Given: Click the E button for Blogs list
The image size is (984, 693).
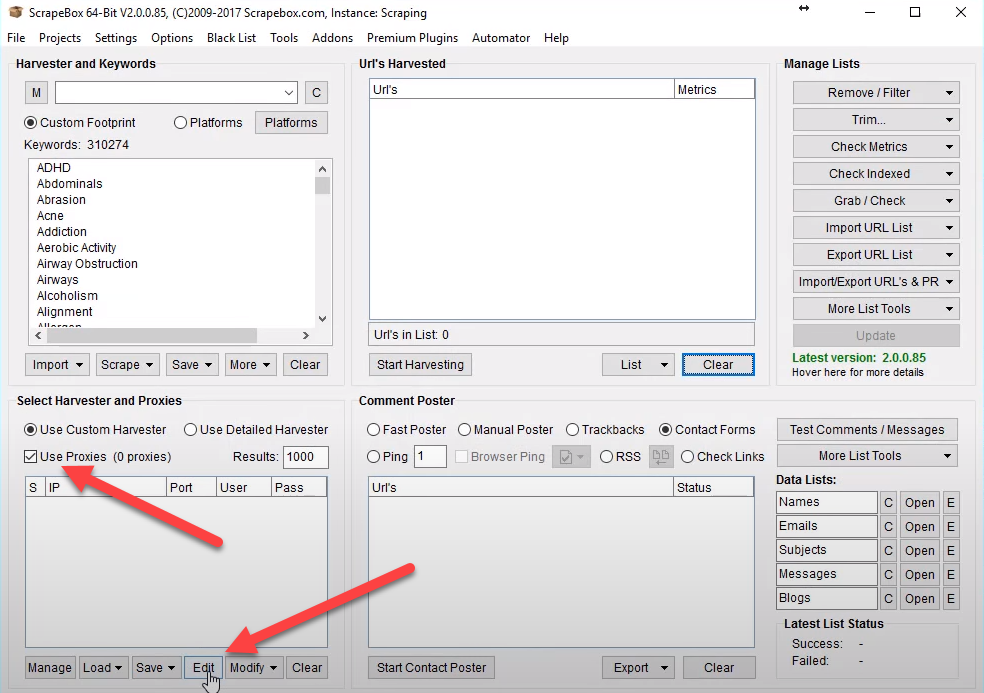Looking at the screenshot, I should coord(950,599).
